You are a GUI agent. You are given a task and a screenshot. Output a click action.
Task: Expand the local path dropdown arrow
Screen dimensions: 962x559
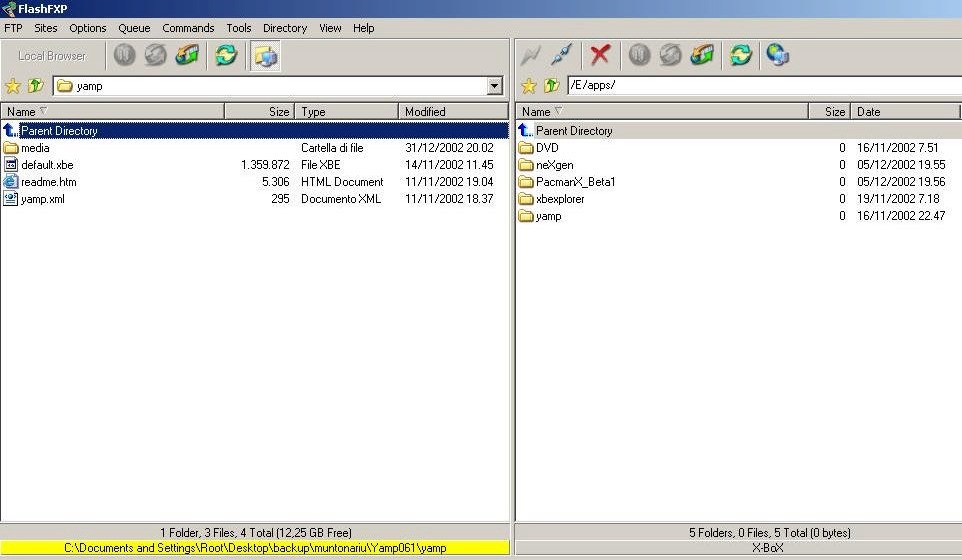point(494,86)
